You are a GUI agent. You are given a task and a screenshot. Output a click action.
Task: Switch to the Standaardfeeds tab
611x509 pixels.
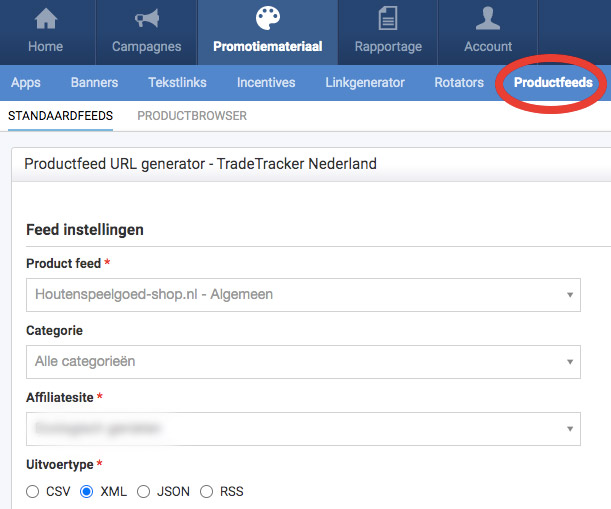pyautogui.click(x=60, y=116)
